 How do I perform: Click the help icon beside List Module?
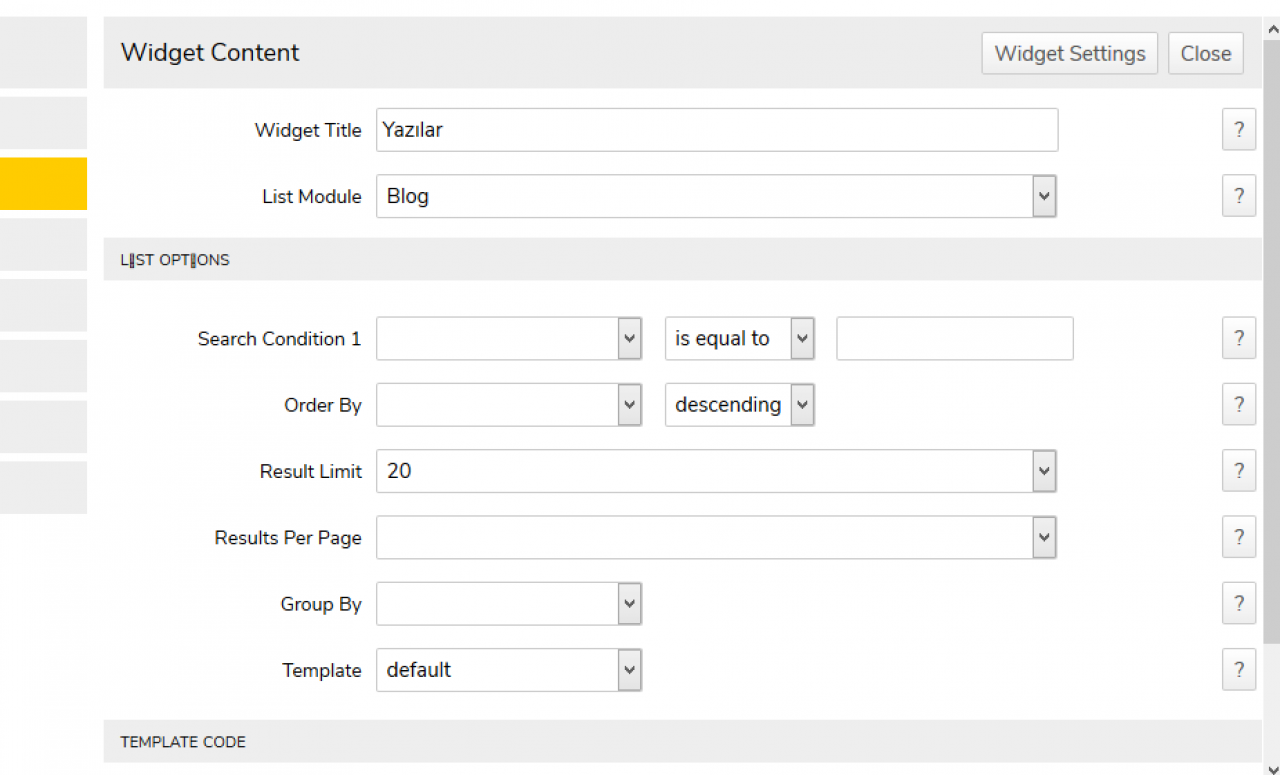coord(1238,196)
